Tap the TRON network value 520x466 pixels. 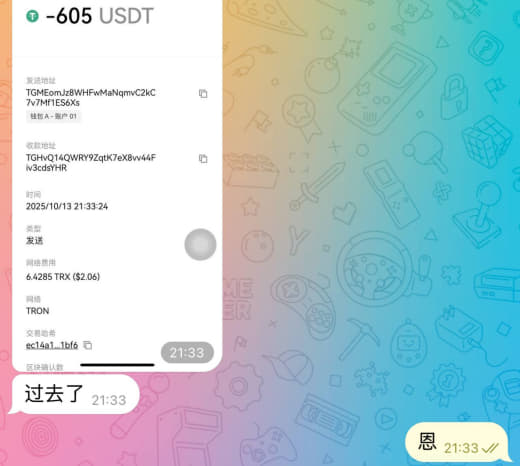click(x=38, y=311)
